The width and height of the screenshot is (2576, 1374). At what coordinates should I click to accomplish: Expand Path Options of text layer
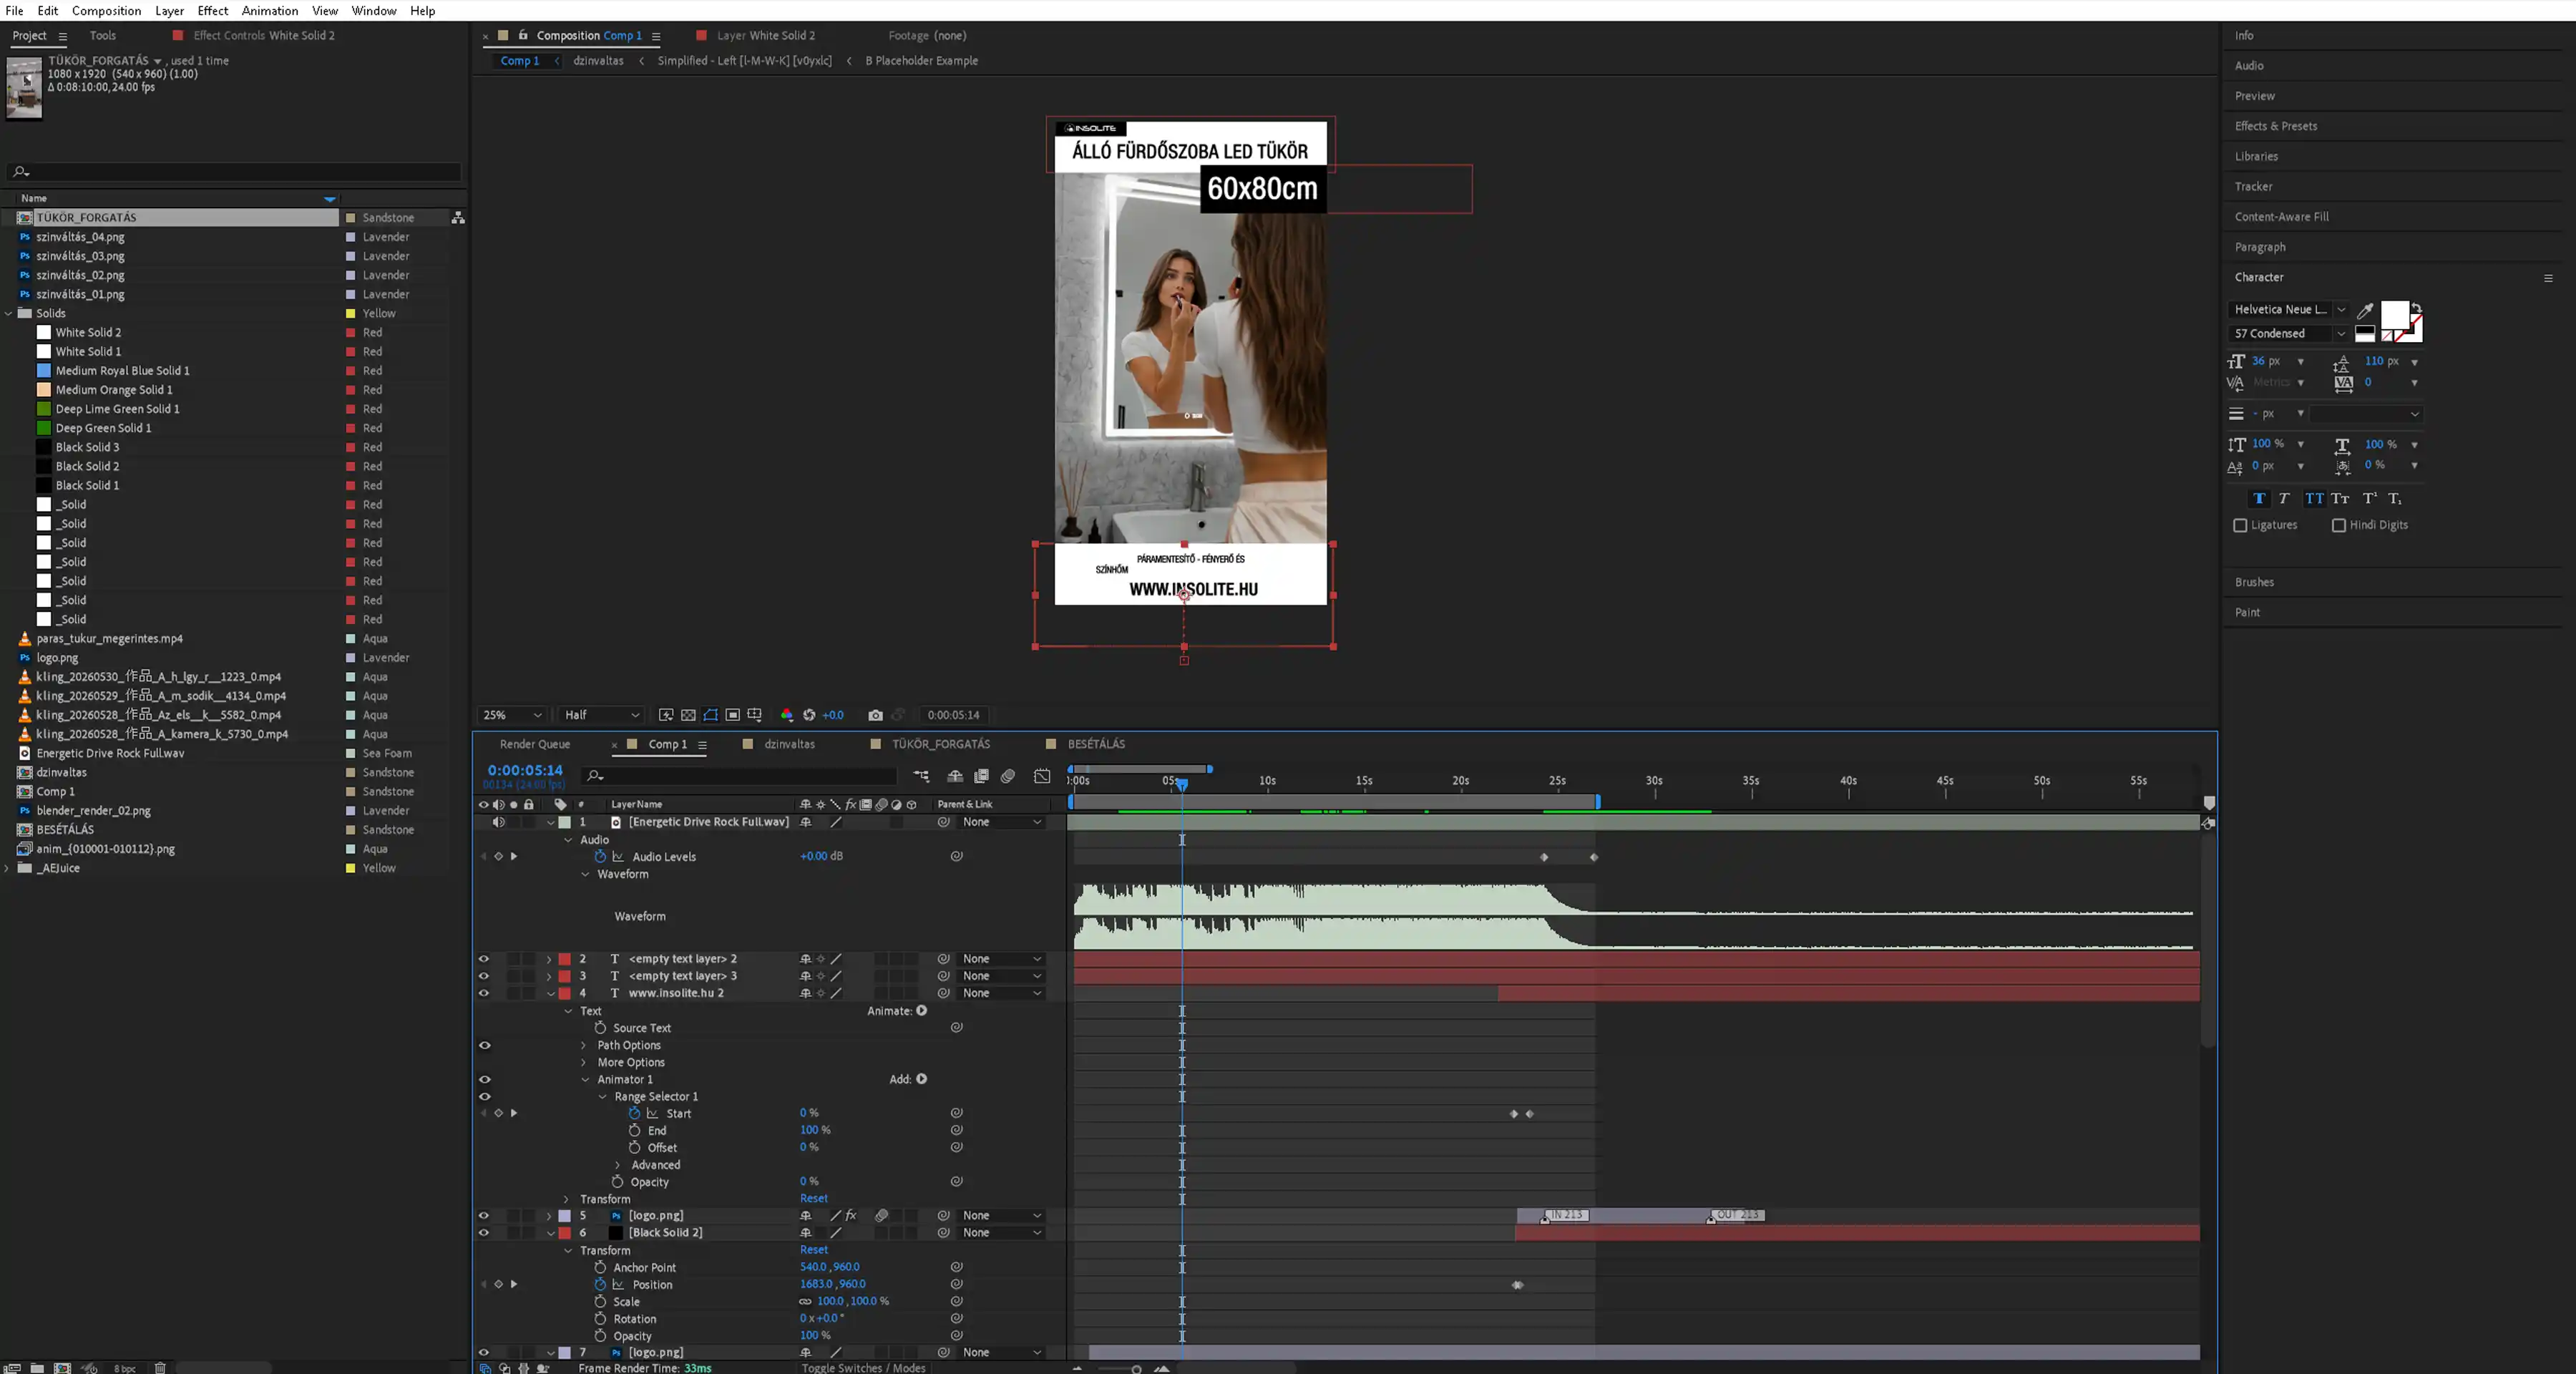(x=585, y=1046)
